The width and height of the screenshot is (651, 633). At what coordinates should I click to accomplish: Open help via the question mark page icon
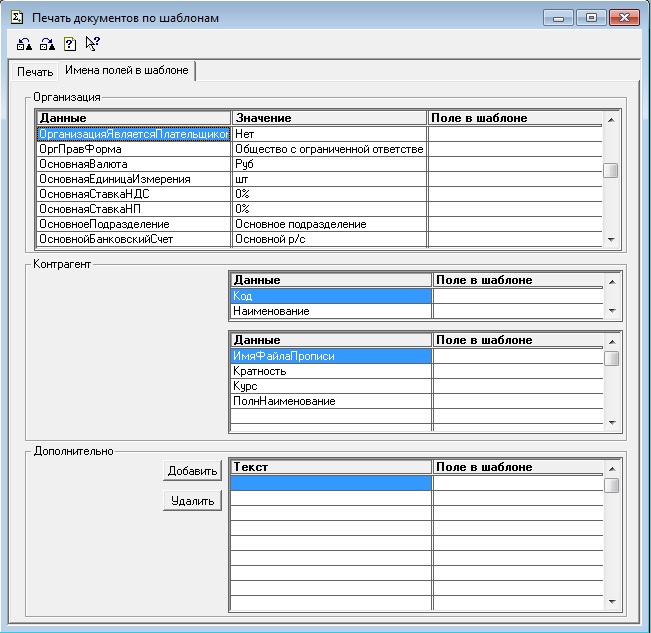69,43
